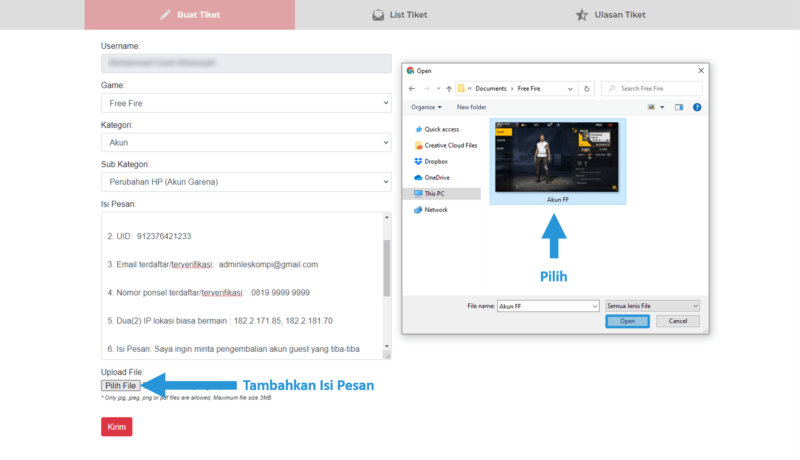Click the pencil icon beside Buat Tiket
Viewport: 800px width, 460px height.
pyautogui.click(x=165, y=15)
